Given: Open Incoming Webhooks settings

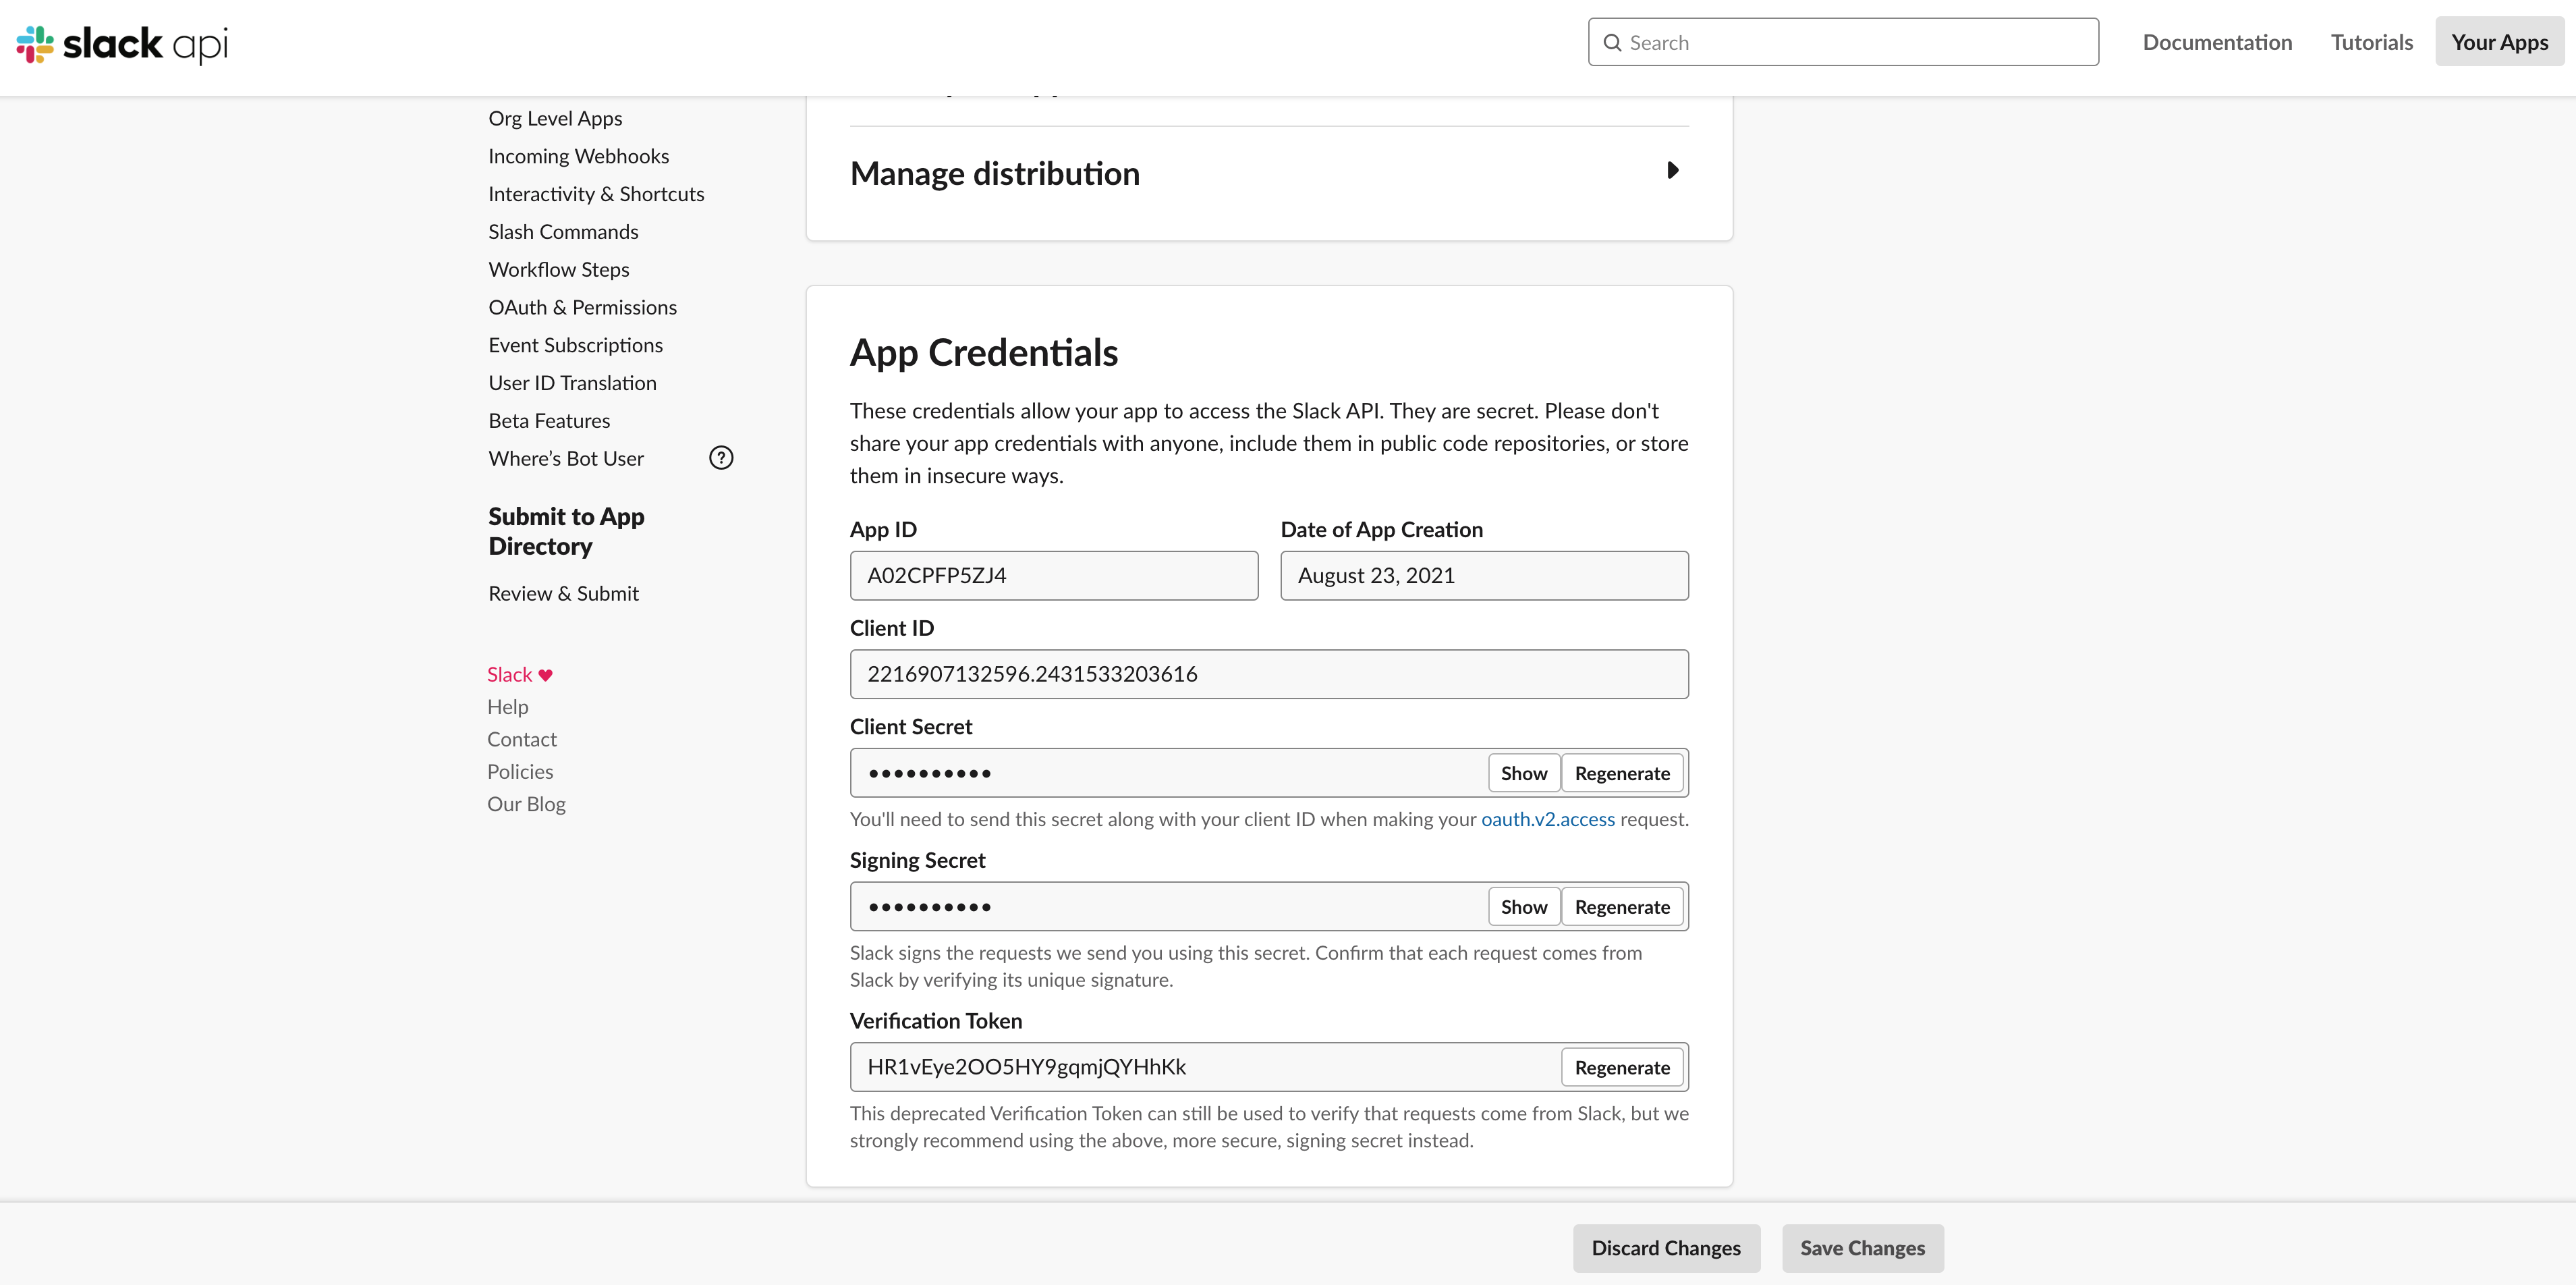Looking at the screenshot, I should coord(578,156).
